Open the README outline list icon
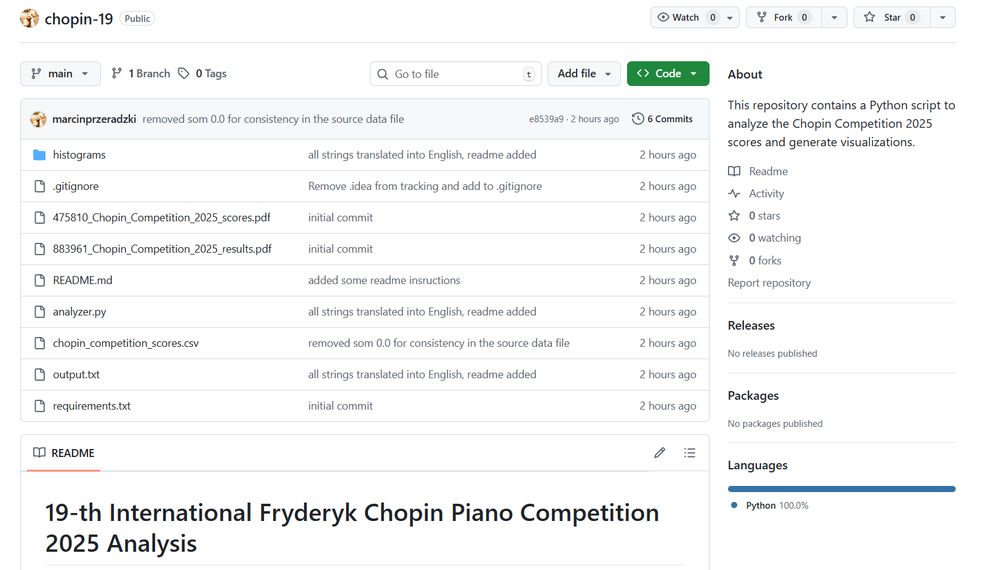Viewport: 1000px width, 570px height. (x=689, y=453)
